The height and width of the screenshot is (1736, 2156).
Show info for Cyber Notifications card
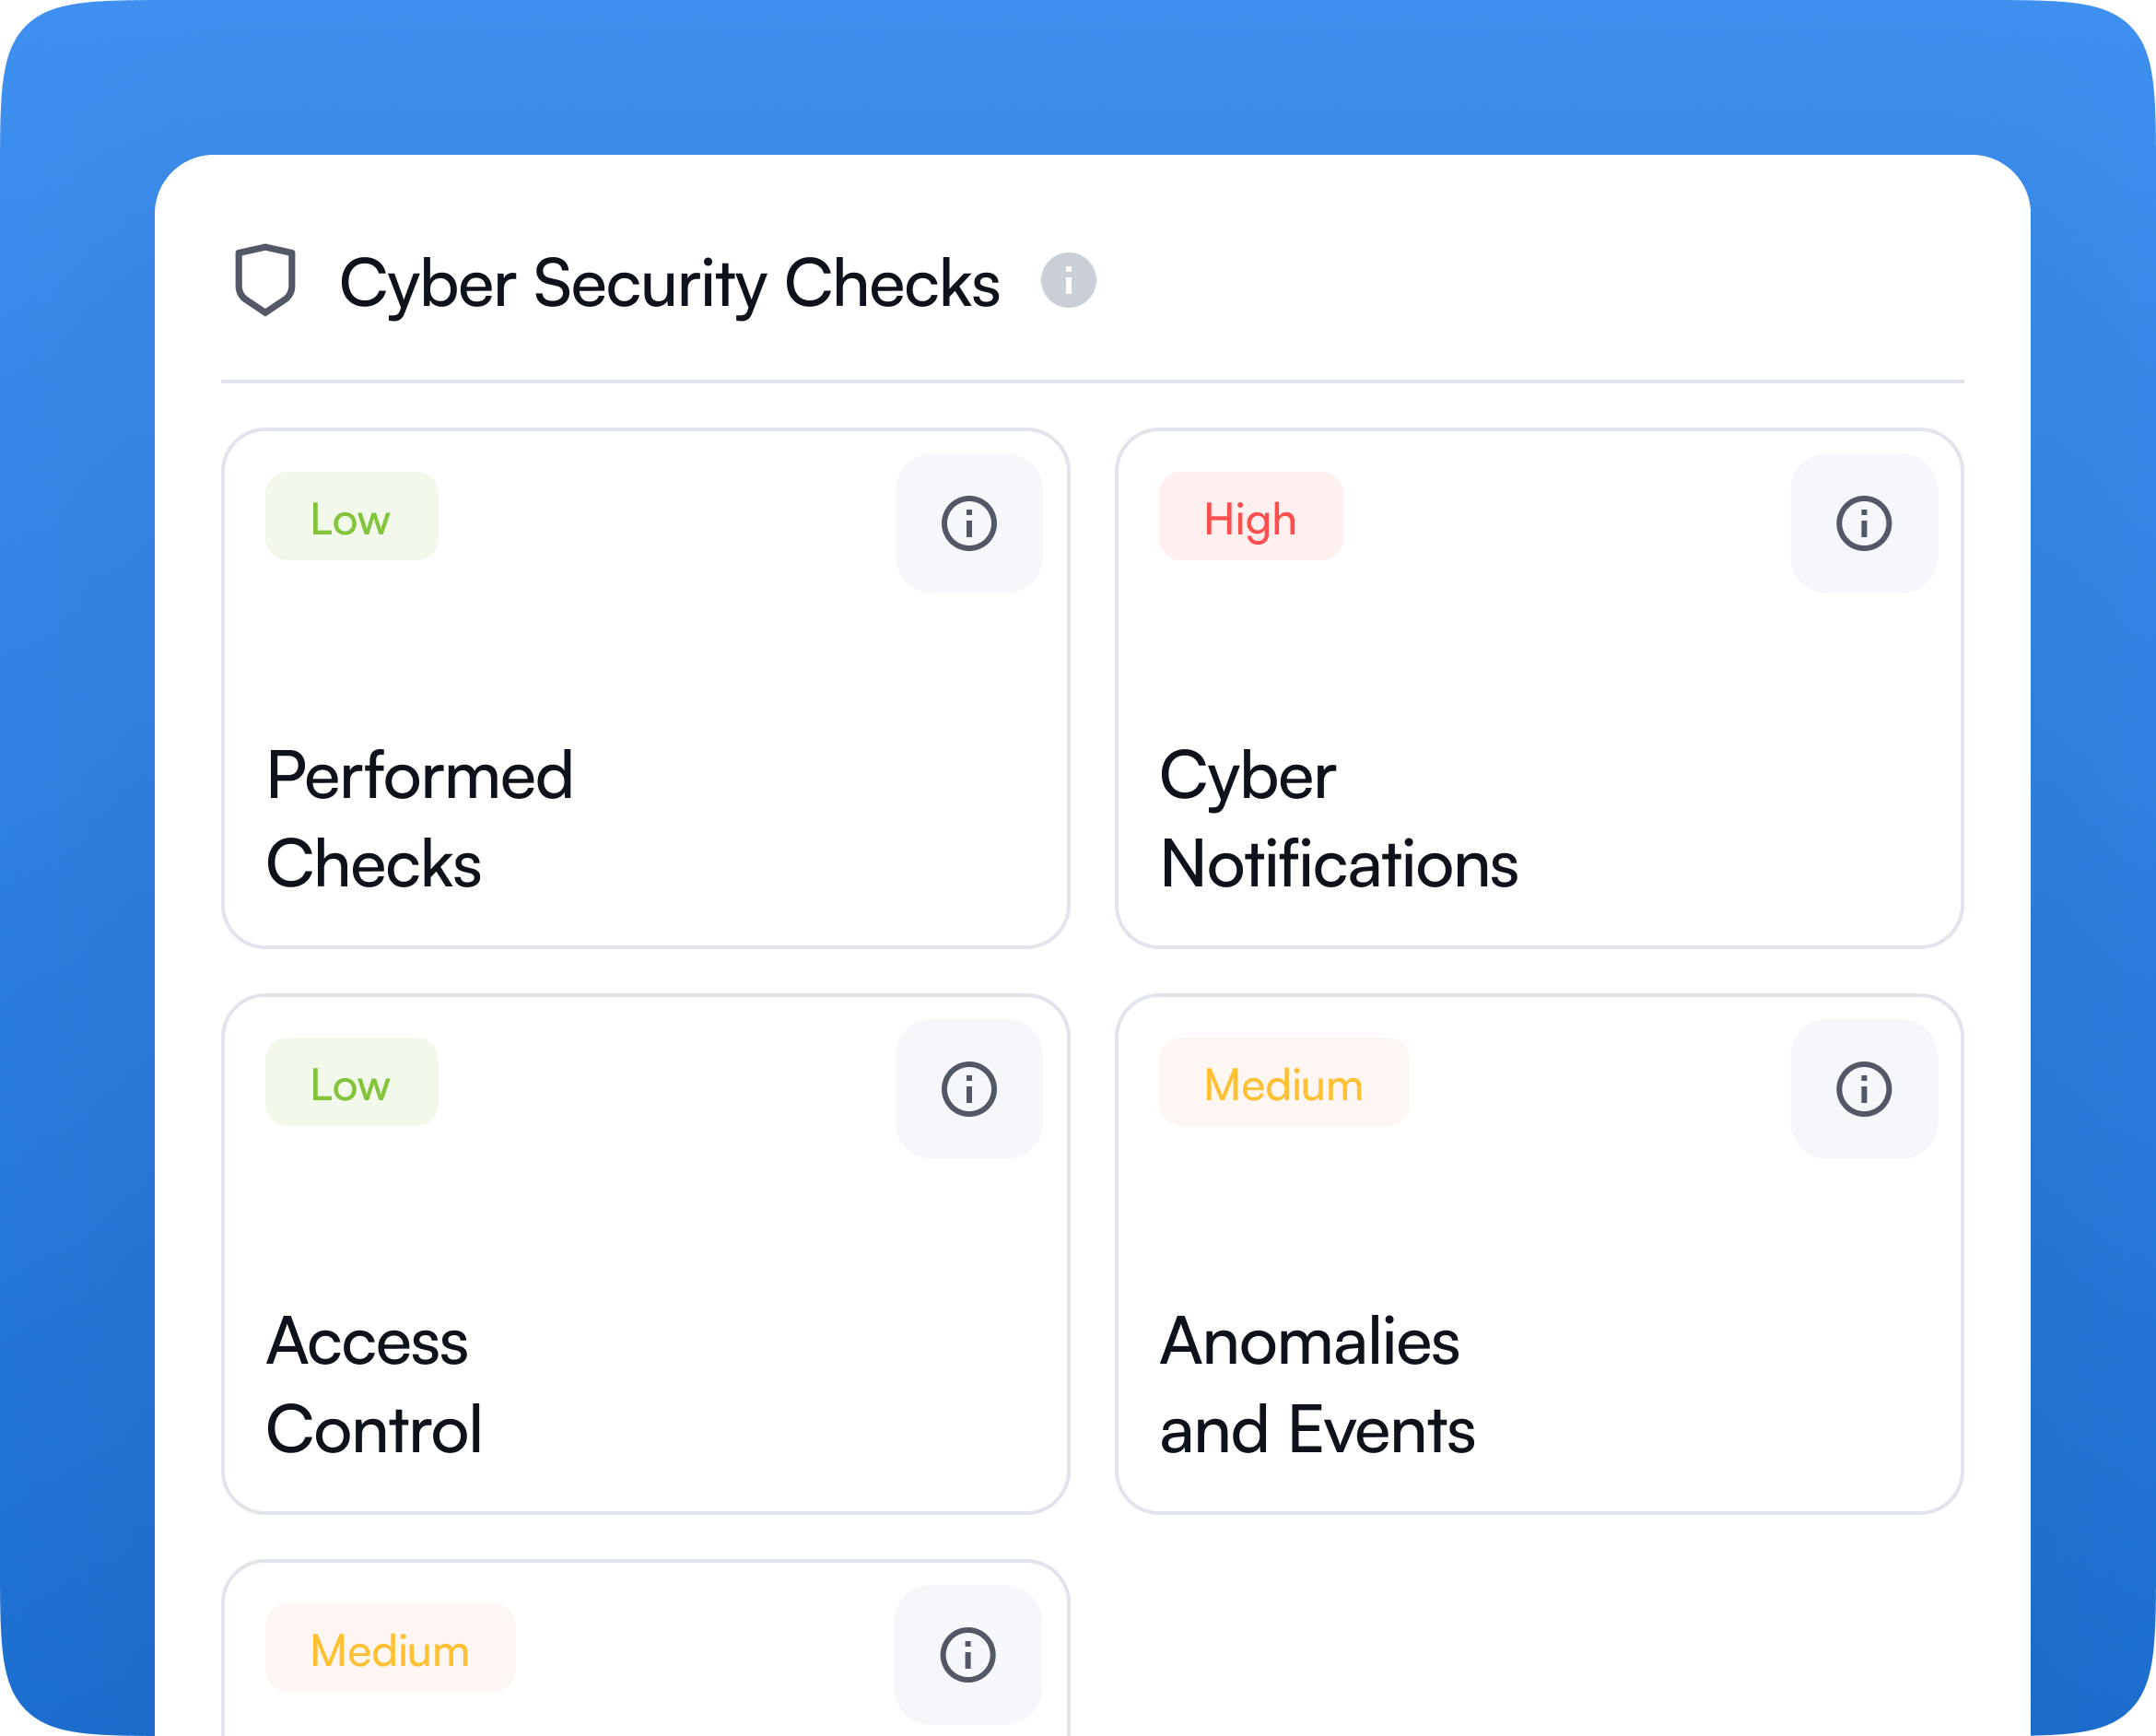1863,523
